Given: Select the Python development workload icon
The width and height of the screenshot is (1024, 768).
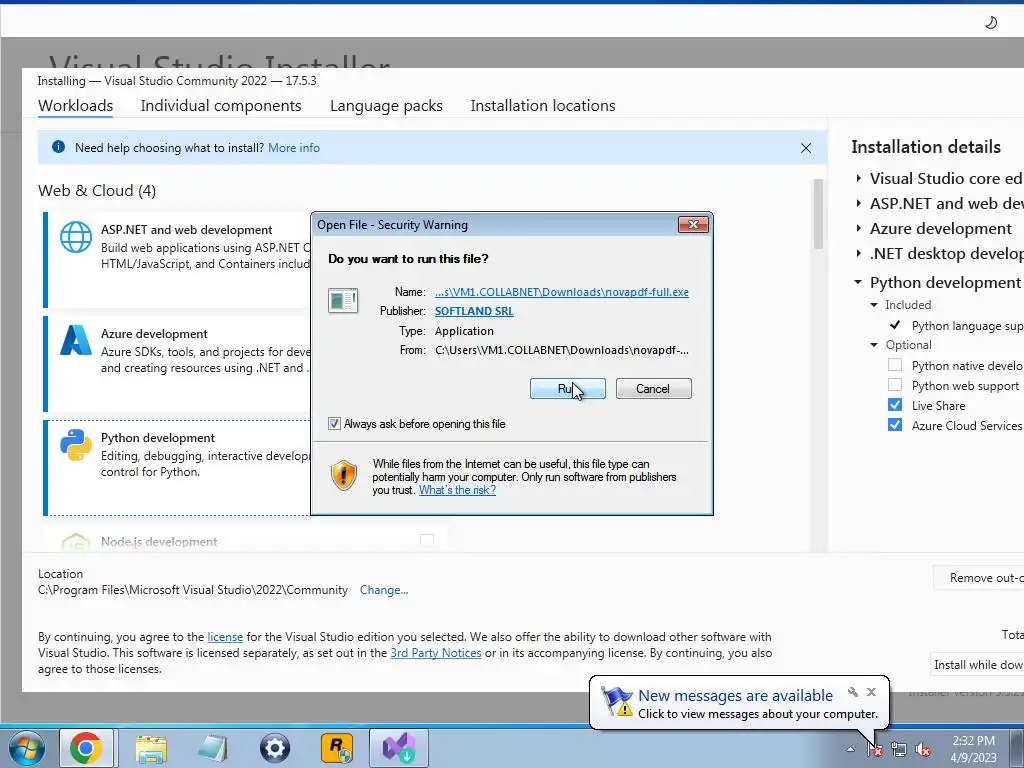Looking at the screenshot, I should coord(76,445).
